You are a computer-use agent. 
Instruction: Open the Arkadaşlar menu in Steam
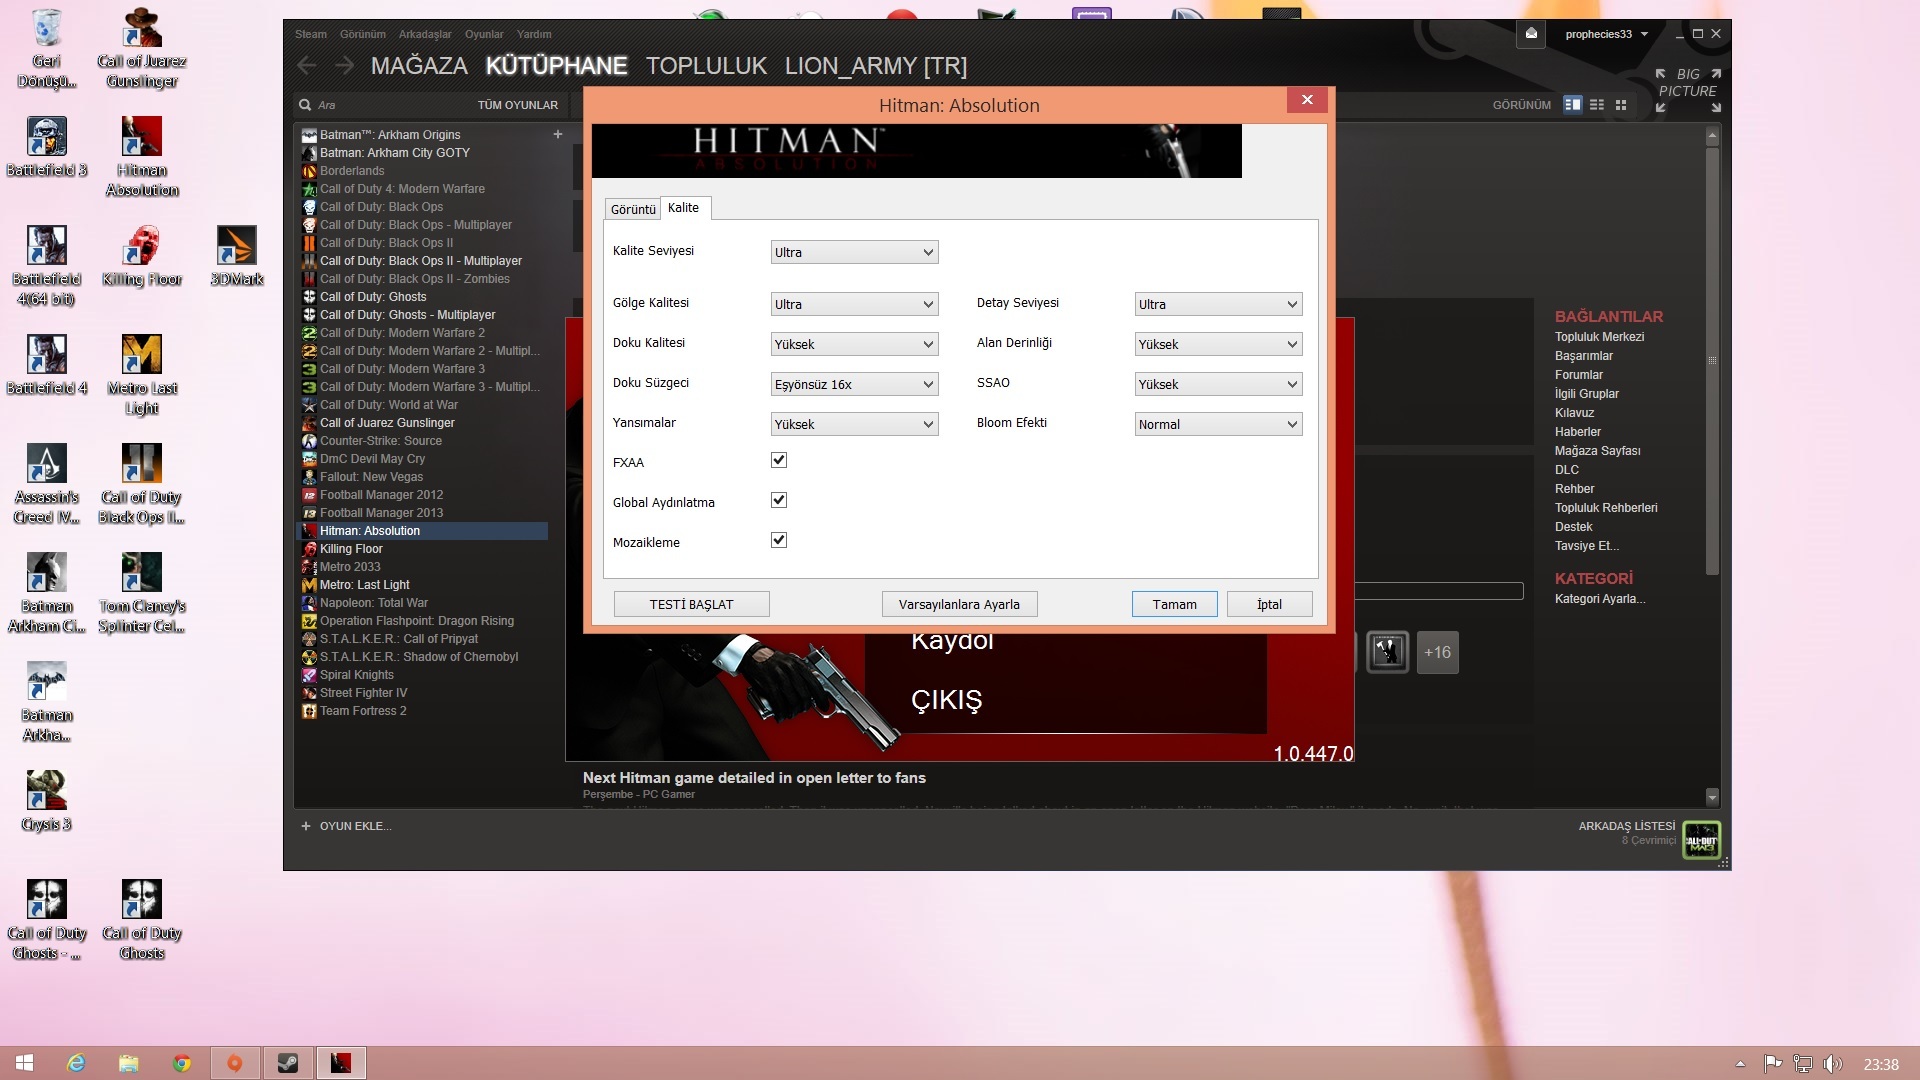tap(425, 34)
